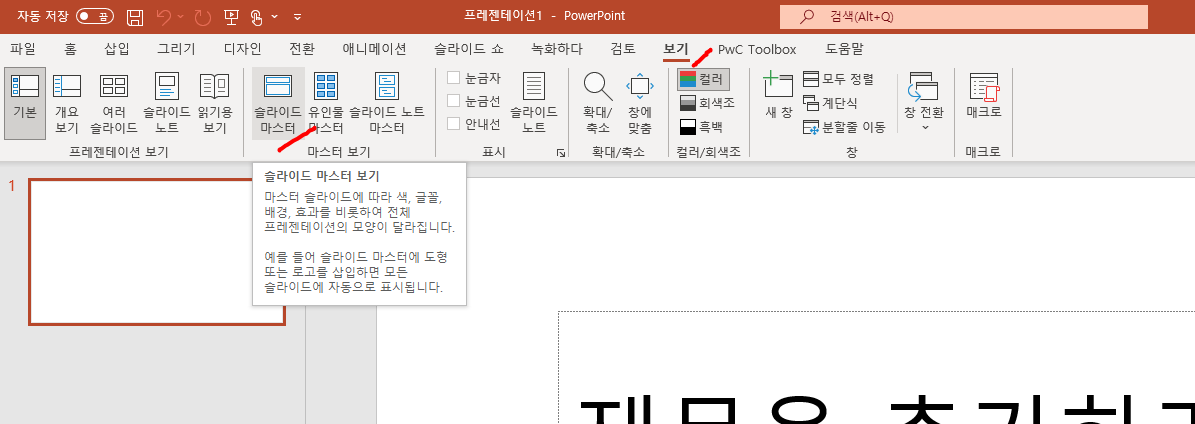Switch to the 녹화하다 tab

click(557, 50)
